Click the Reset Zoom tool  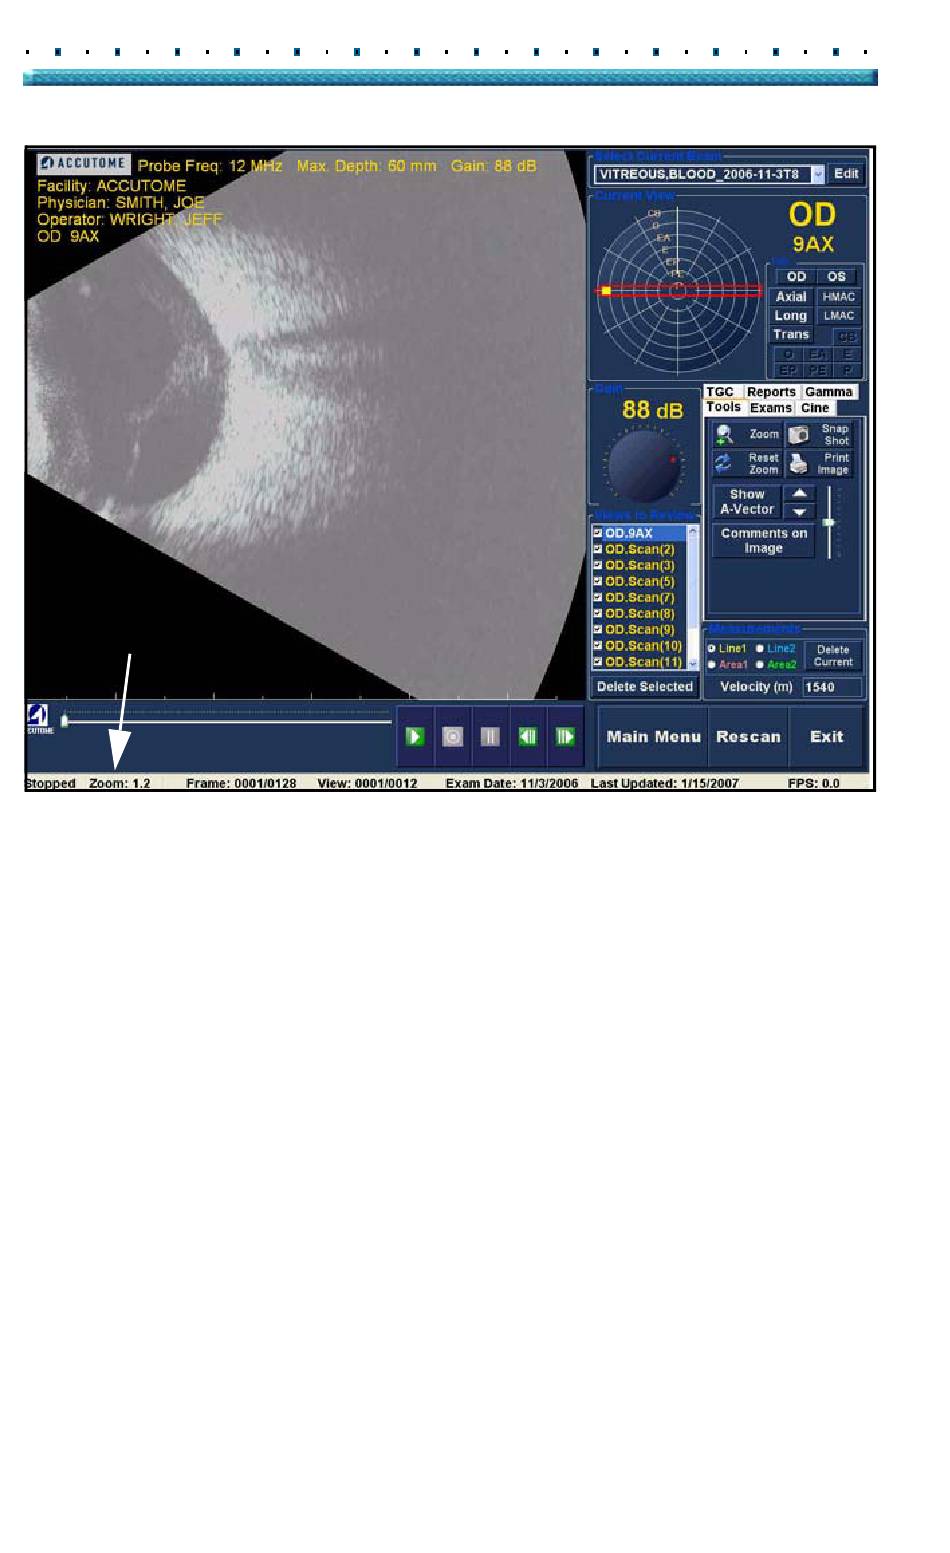coord(747,464)
